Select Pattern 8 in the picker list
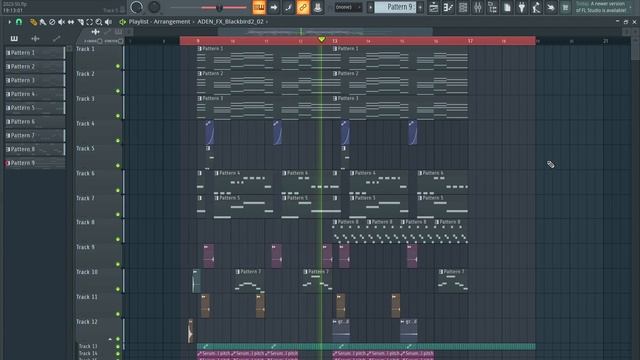640x360 pixels. pyautogui.click(x=35, y=149)
